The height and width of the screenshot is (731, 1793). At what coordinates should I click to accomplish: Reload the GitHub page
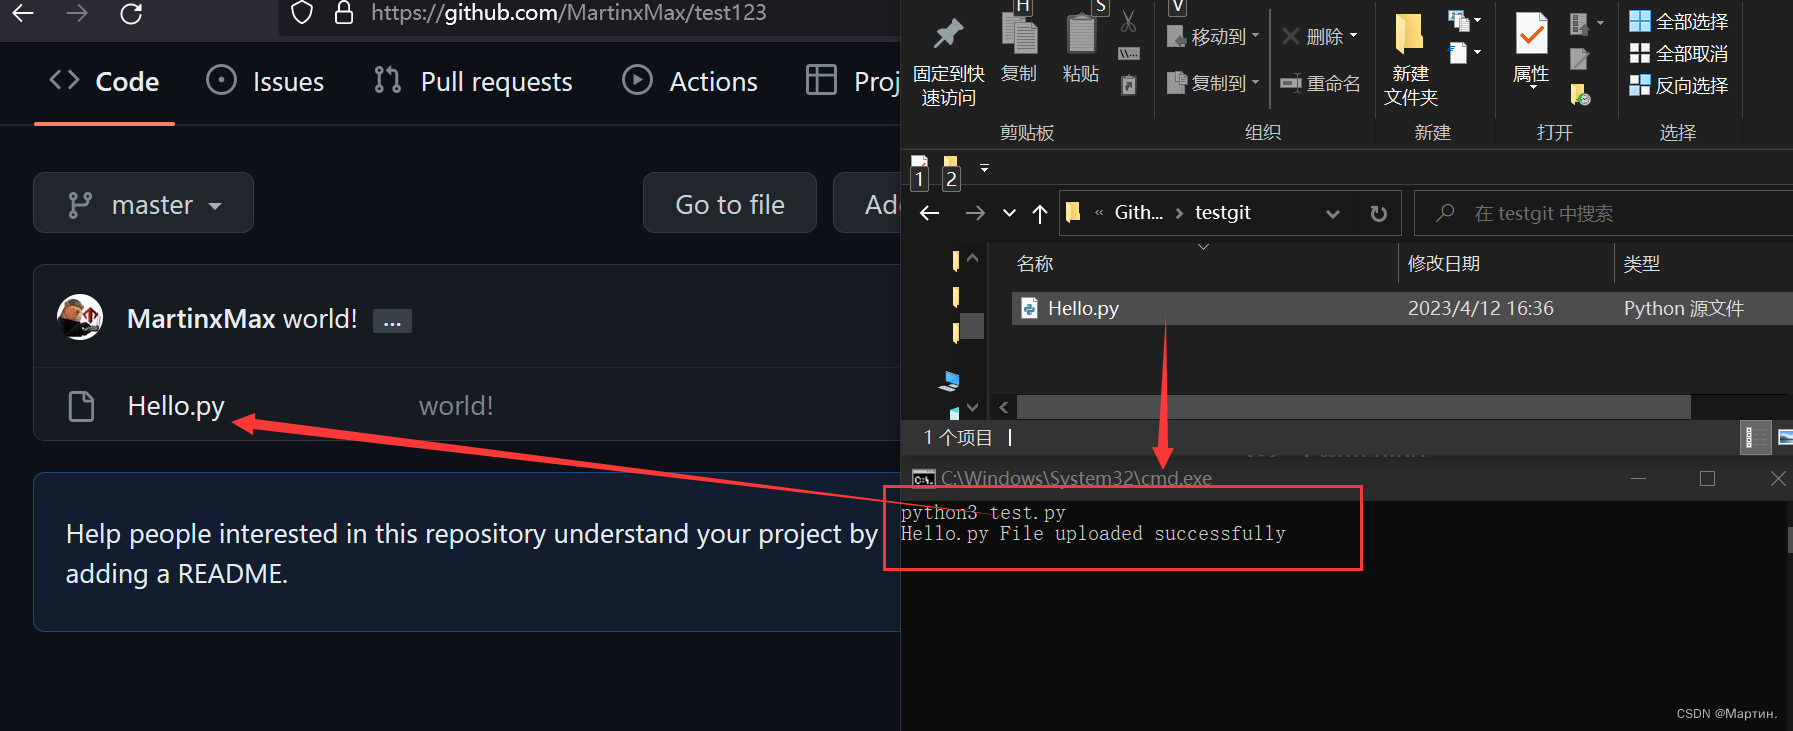tap(131, 13)
